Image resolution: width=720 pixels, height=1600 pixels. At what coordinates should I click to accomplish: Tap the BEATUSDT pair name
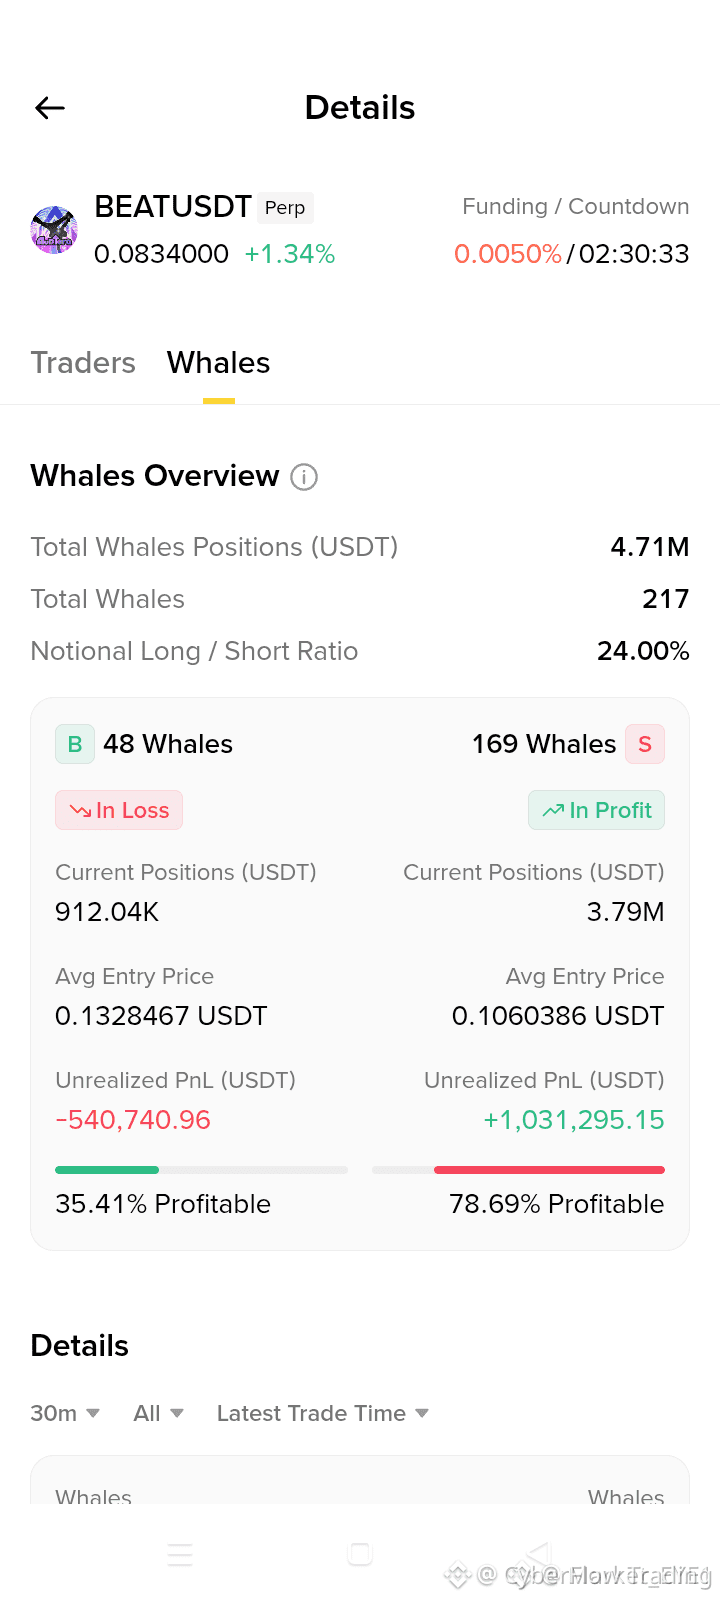173,207
